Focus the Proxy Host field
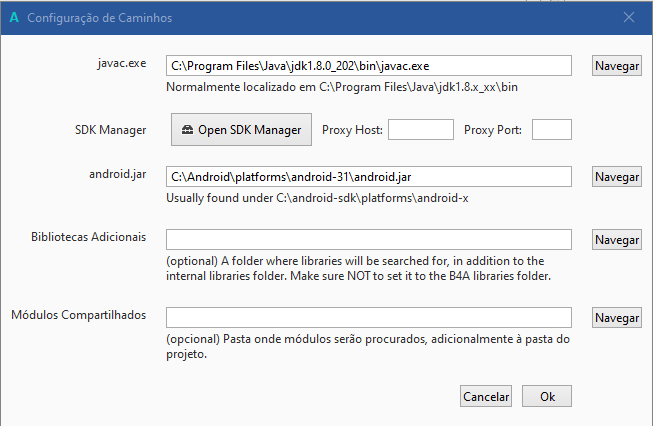653x426 pixels. click(x=420, y=130)
